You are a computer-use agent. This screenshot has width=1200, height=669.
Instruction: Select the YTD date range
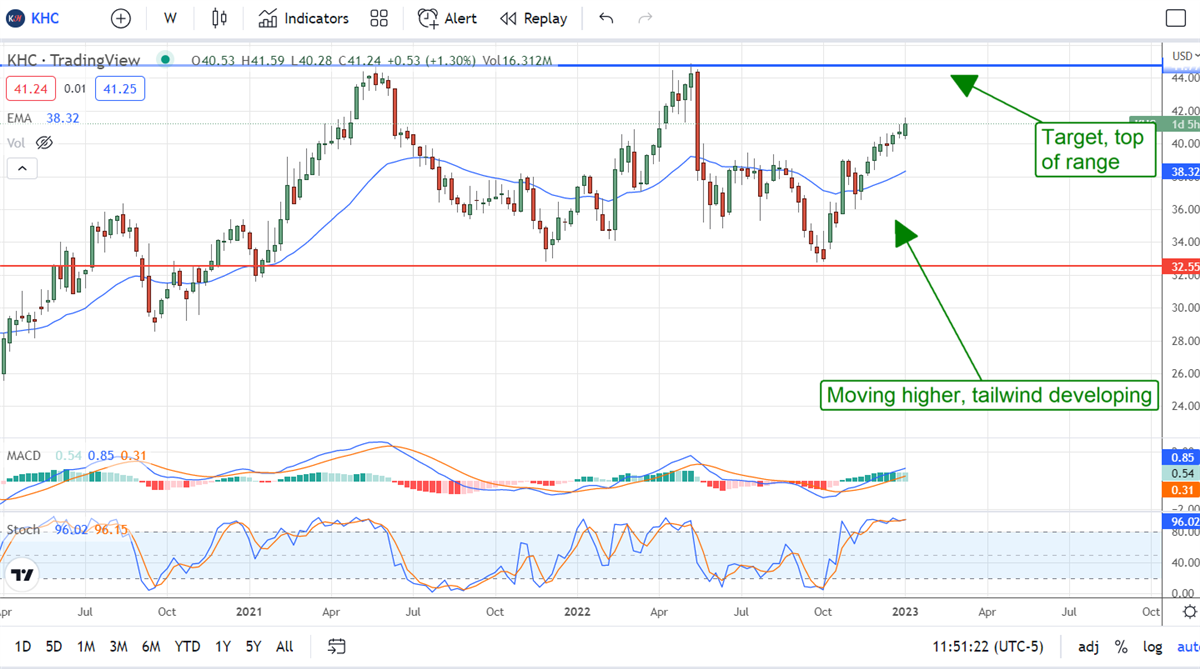pos(187,646)
